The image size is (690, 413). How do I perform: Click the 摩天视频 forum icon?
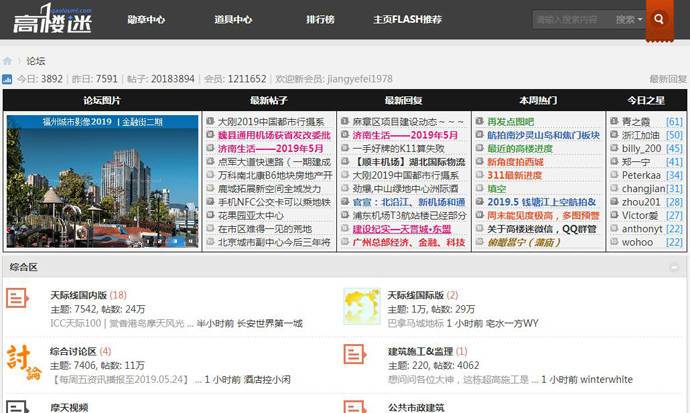point(18,406)
